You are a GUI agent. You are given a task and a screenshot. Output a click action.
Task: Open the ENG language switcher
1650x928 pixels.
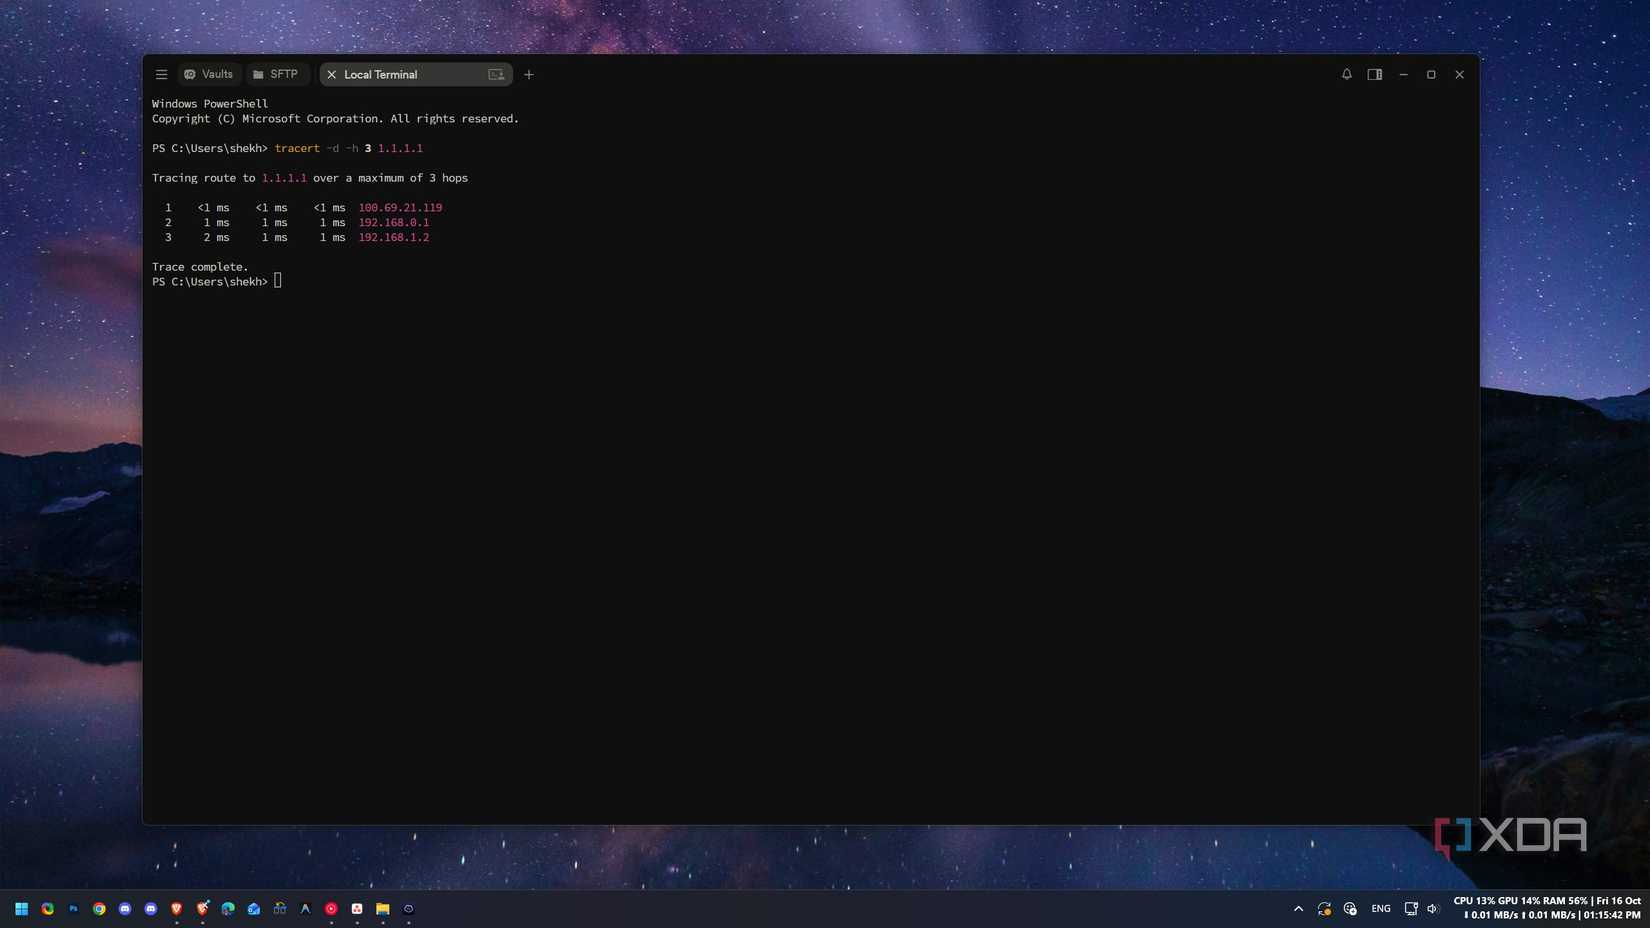tap(1381, 909)
